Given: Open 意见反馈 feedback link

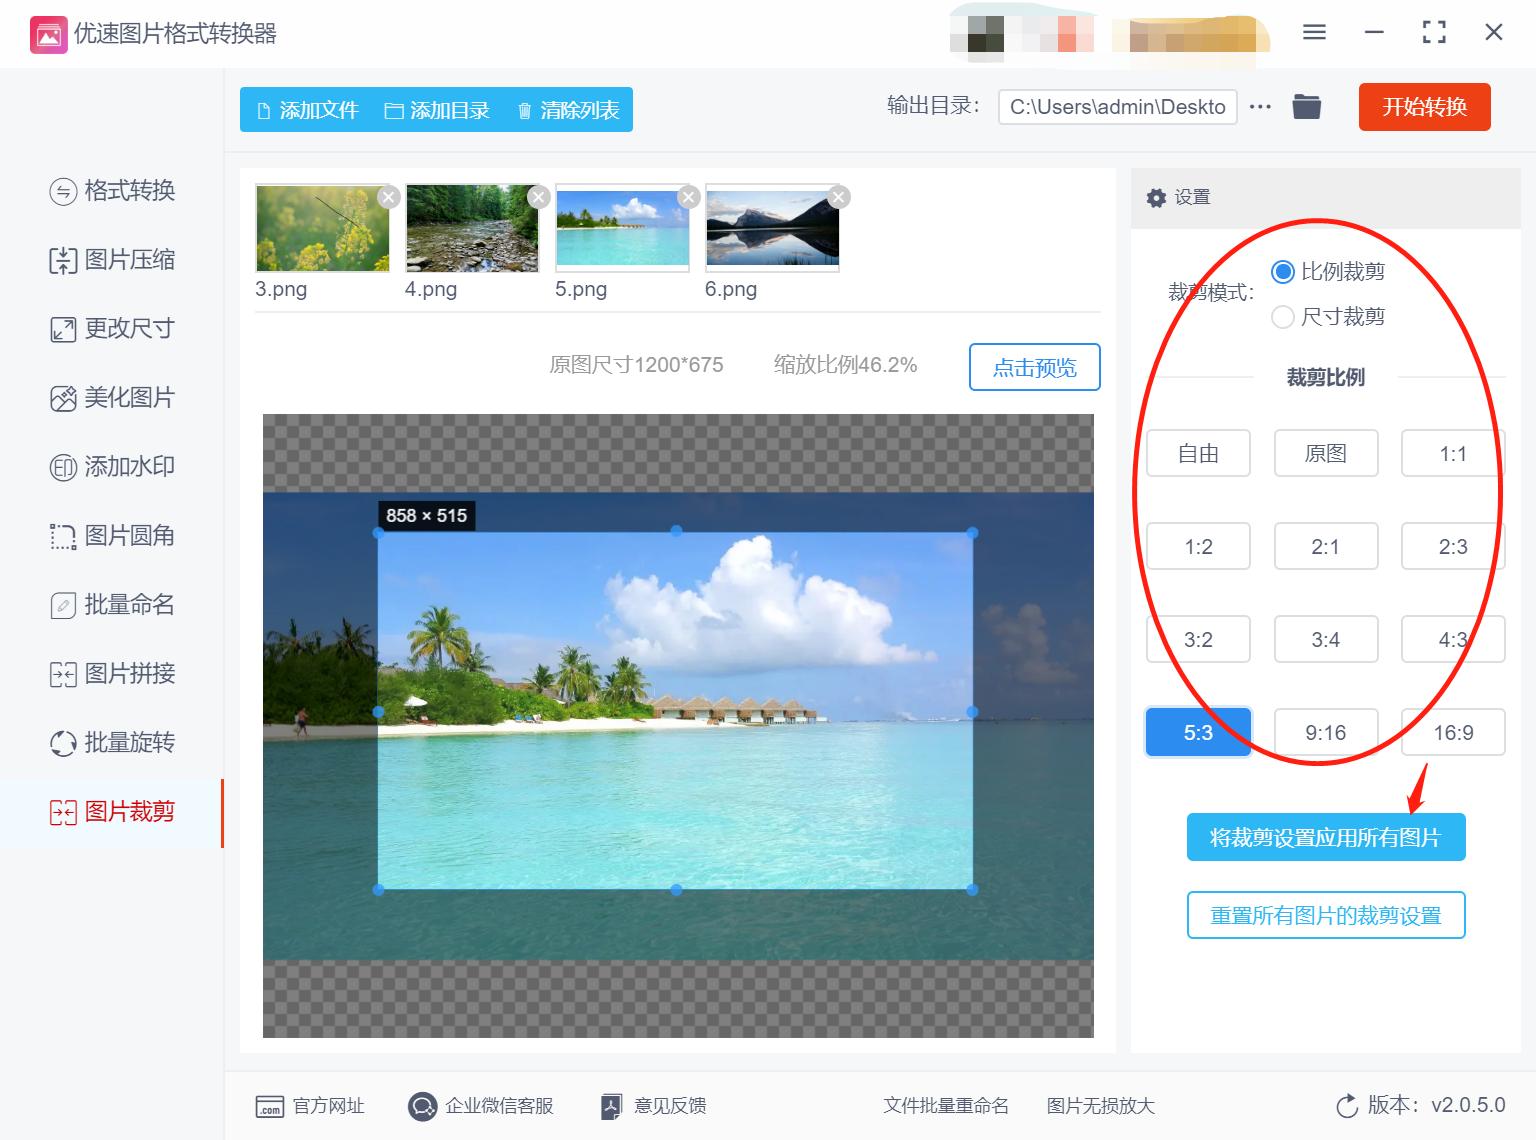Looking at the screenshot, I should pos(653,1106).
